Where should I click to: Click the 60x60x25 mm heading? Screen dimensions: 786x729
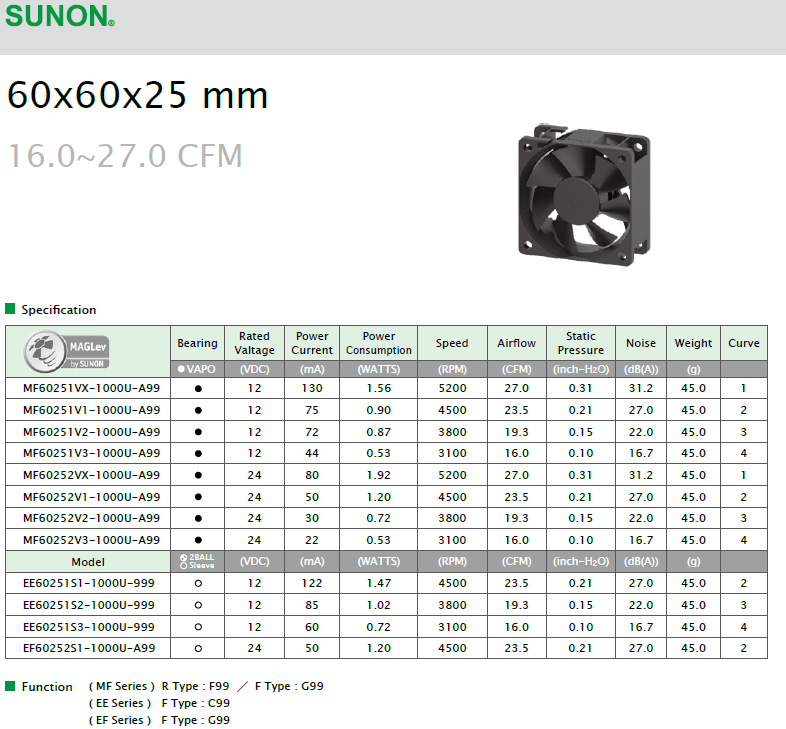pyautogui.click(x=138, y=95)
